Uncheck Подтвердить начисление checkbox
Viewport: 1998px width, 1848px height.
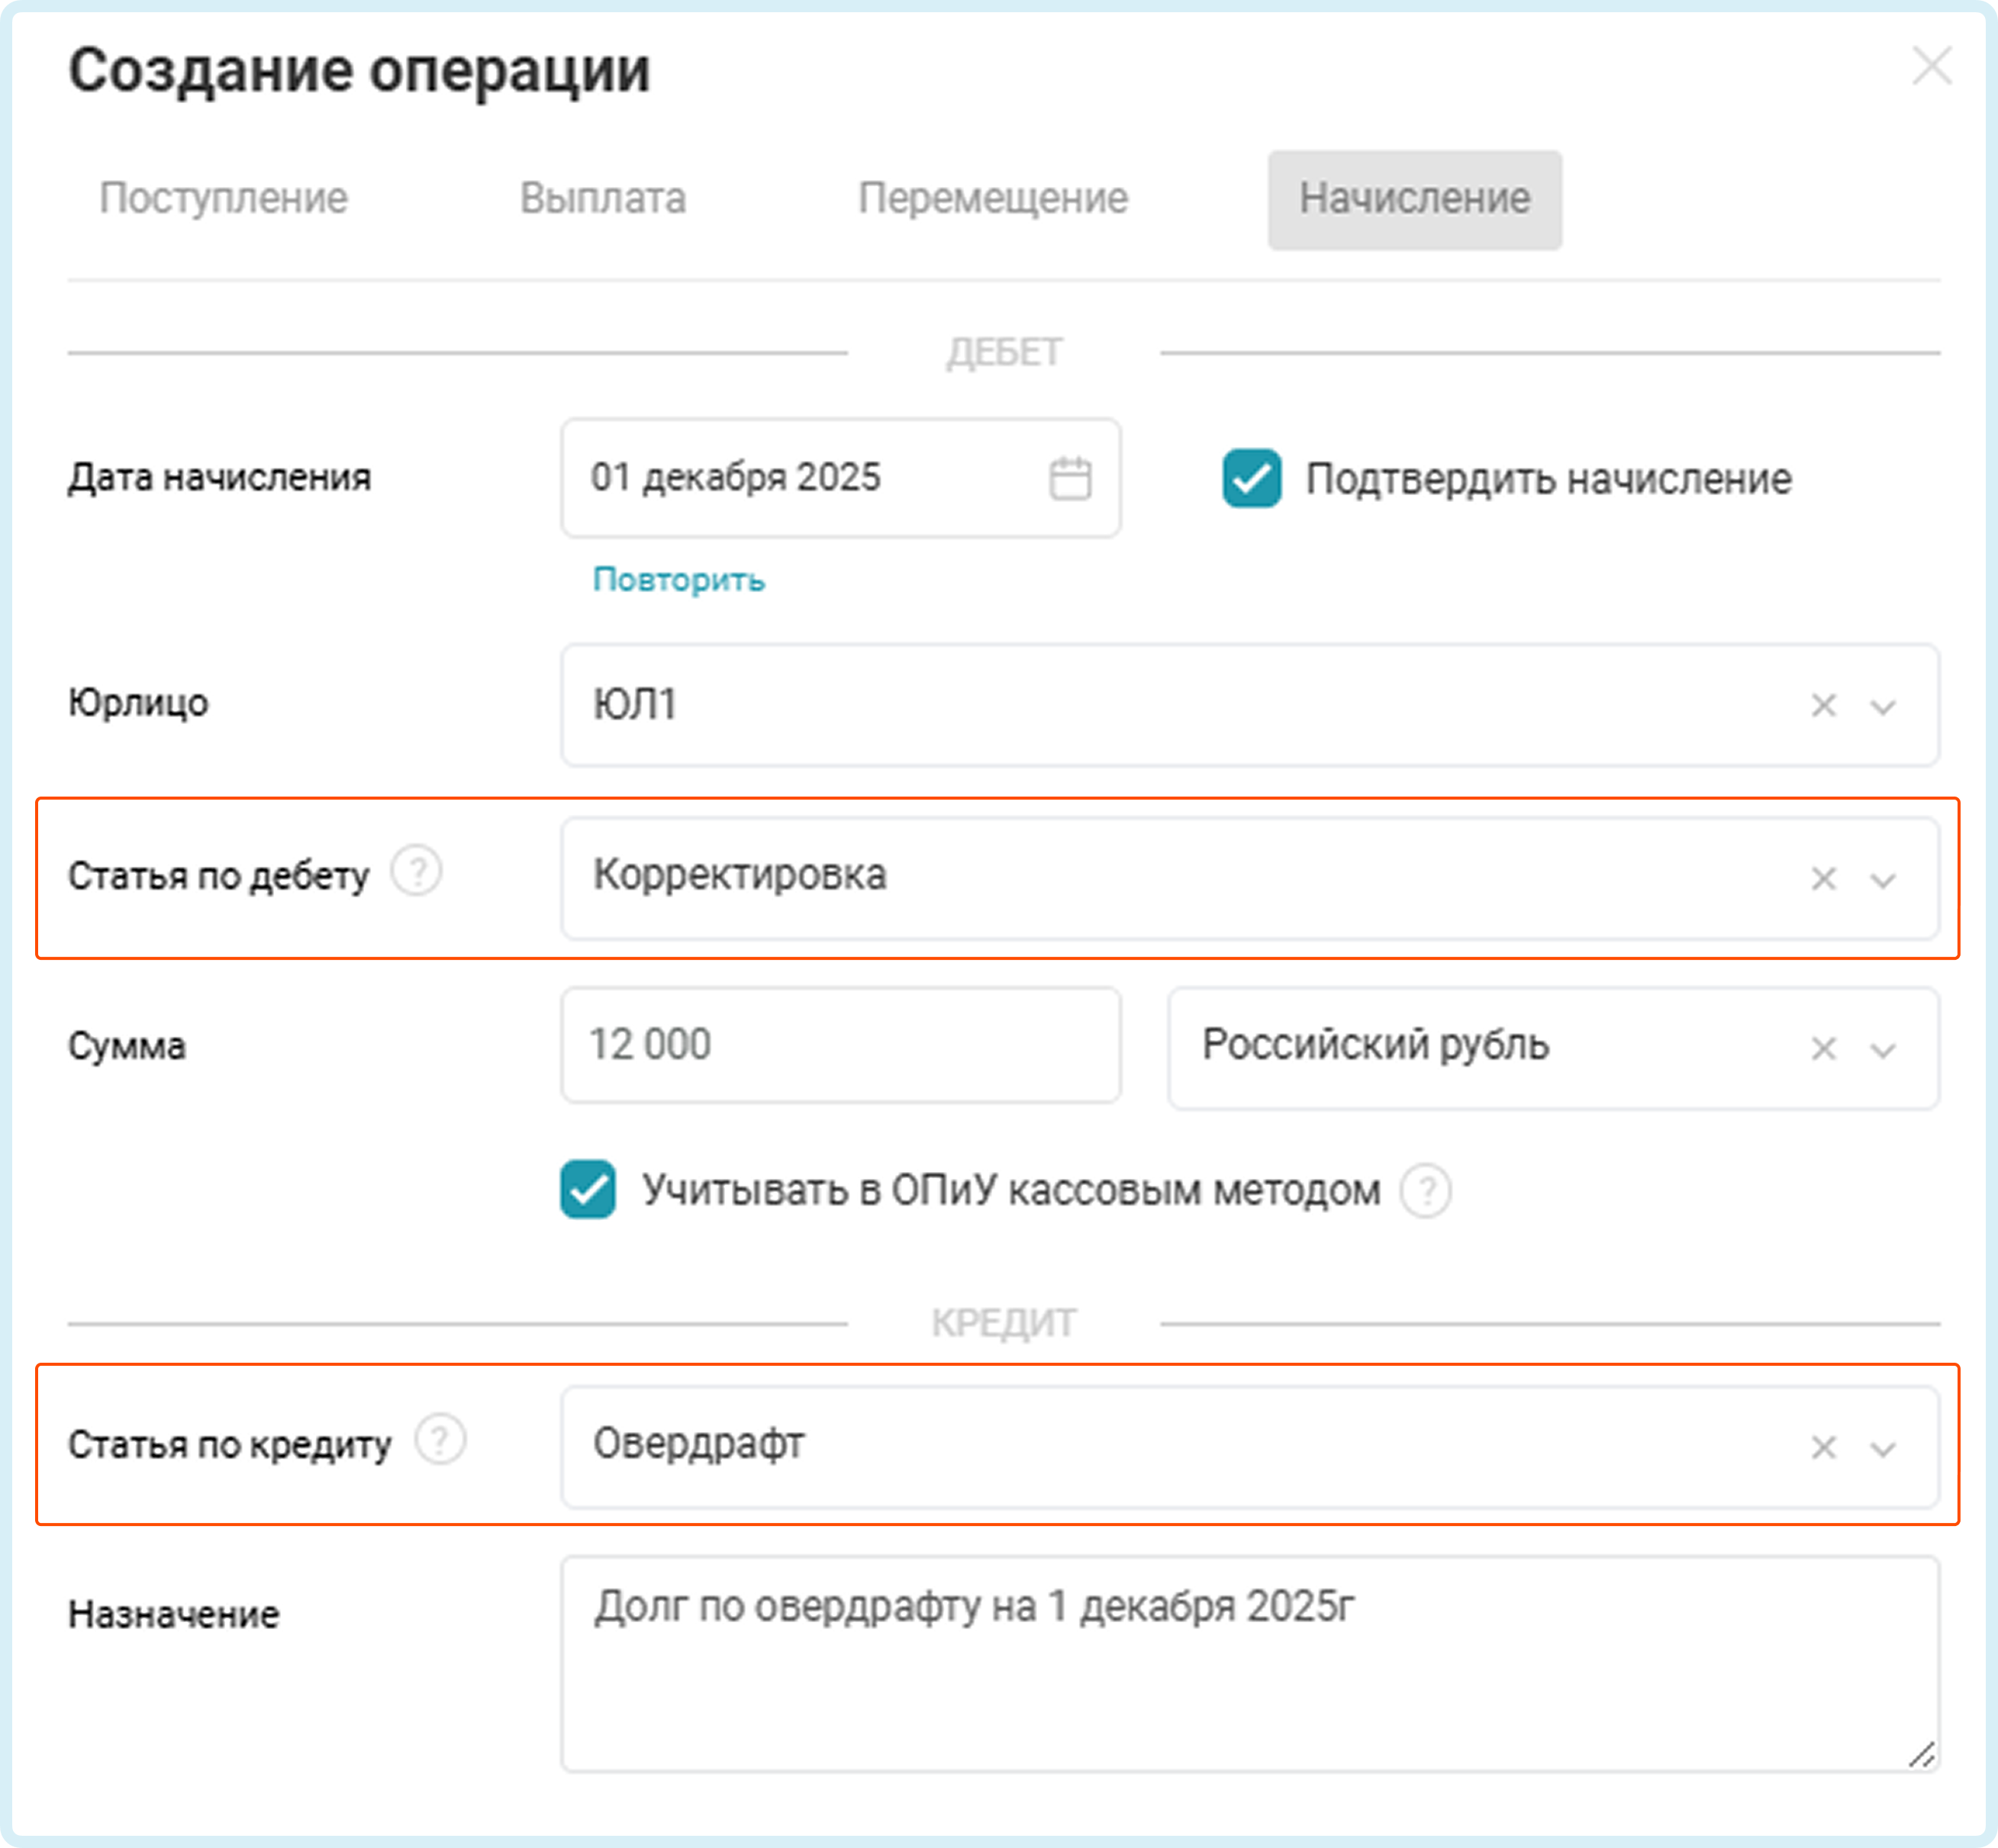coord(1251,479)
